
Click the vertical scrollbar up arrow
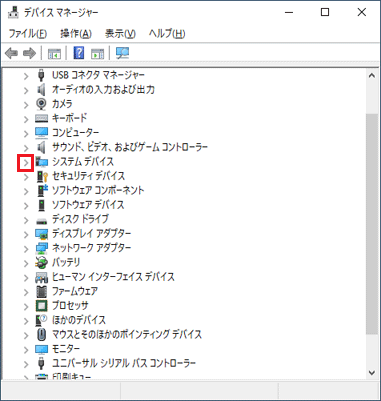click(x=372, y=76)
